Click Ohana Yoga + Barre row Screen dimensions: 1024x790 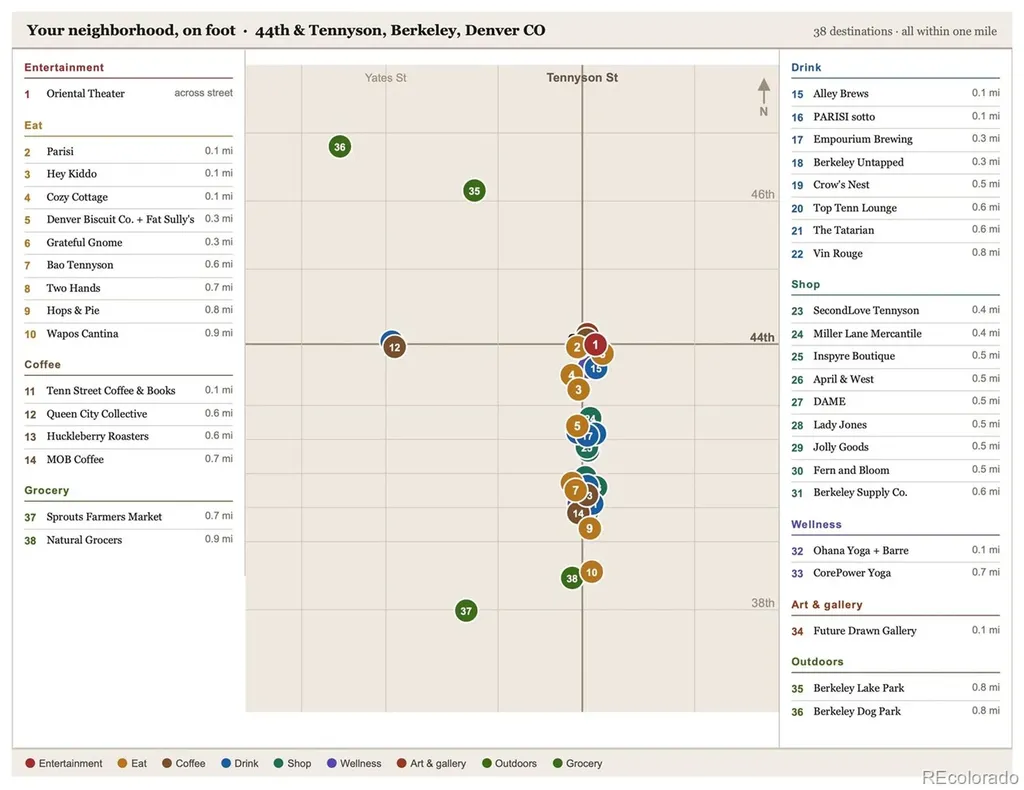tap(895, 550)
